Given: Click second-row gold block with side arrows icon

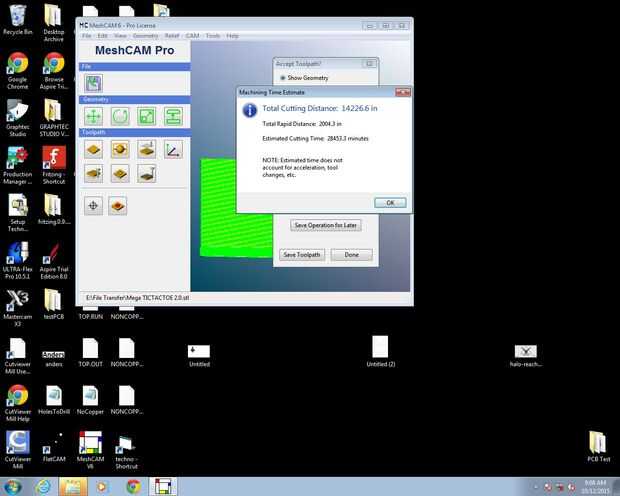Looking at the screenshot, I should point(94,173).
